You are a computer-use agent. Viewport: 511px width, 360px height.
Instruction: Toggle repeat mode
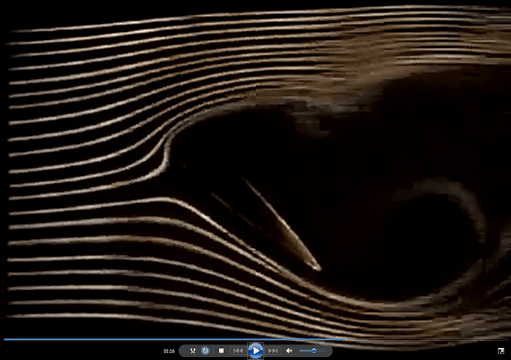(205, 351)
